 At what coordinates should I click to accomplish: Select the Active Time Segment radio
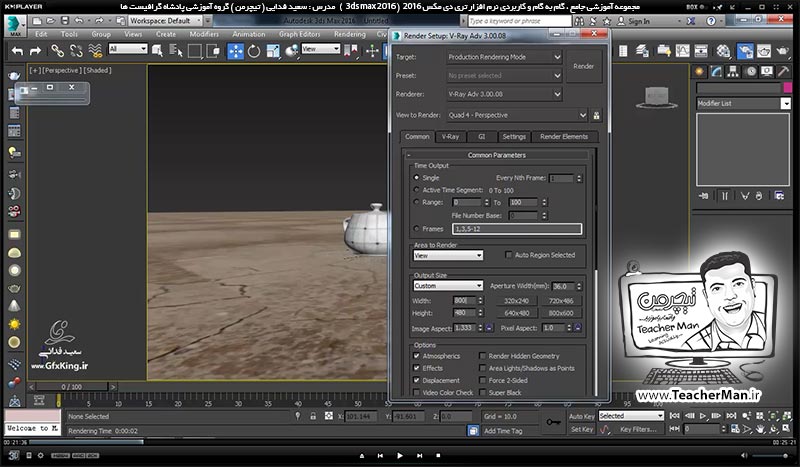coord(416,190)
